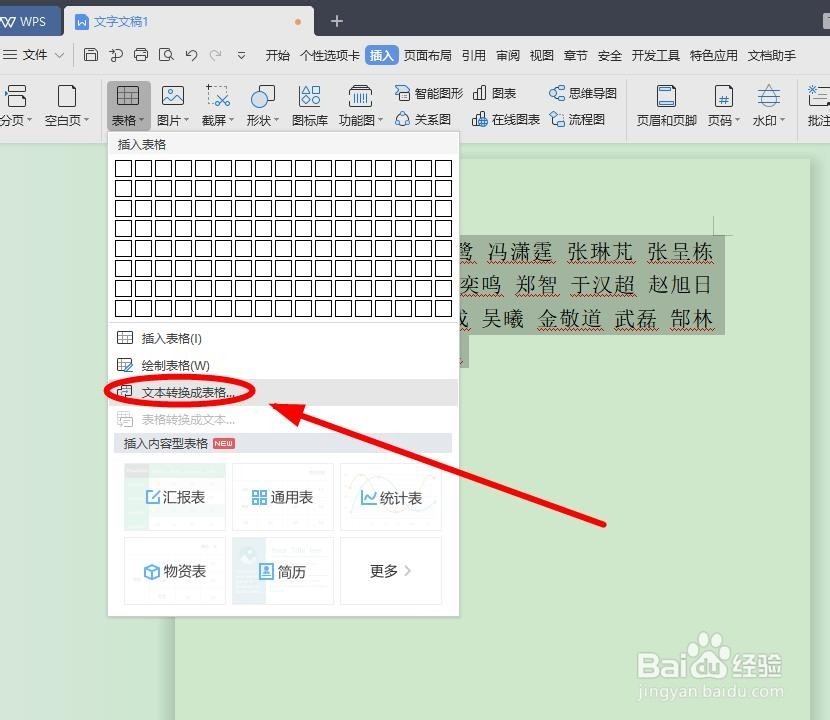Click the 空白页 blank page icon

point(67,96)
